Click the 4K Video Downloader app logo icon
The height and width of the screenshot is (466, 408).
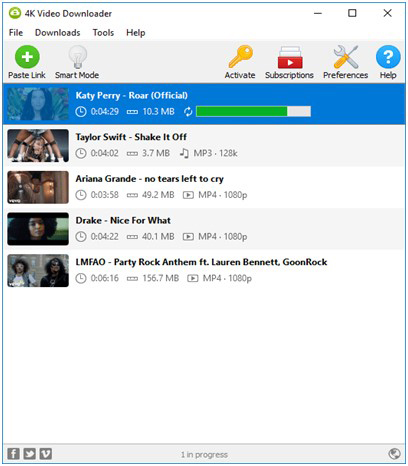pos(15,13)
